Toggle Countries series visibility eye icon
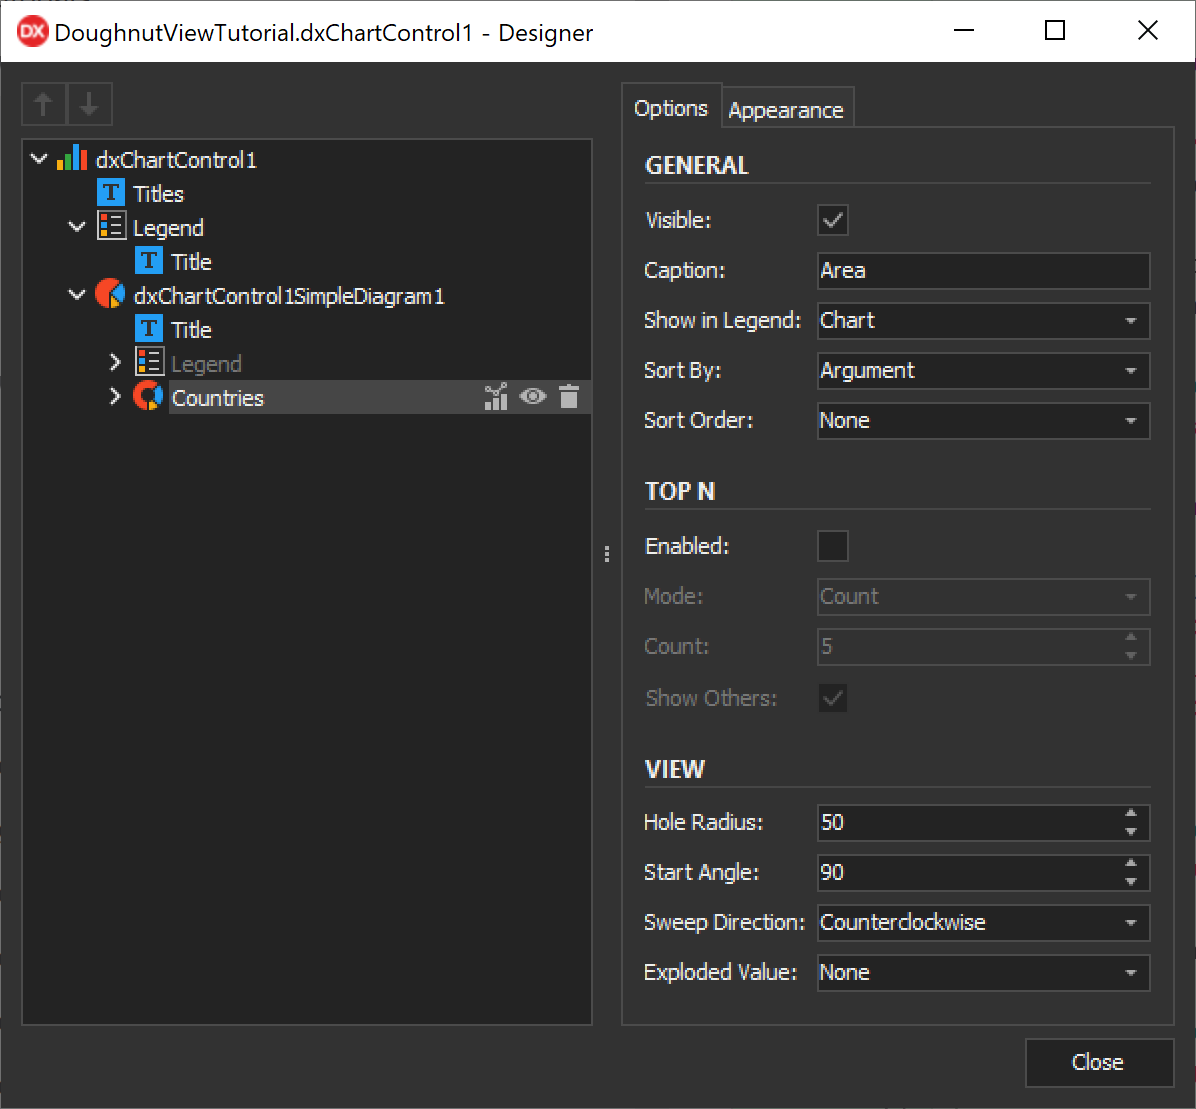Viewport: 1196px width, 1109px height. pyautogui.click(x=532, y=397)
